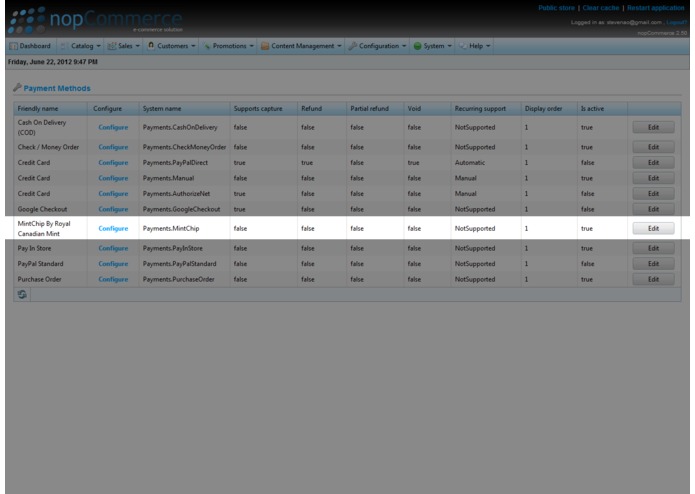Open the Customers menu
695x494 pixels.
[173, 46]
